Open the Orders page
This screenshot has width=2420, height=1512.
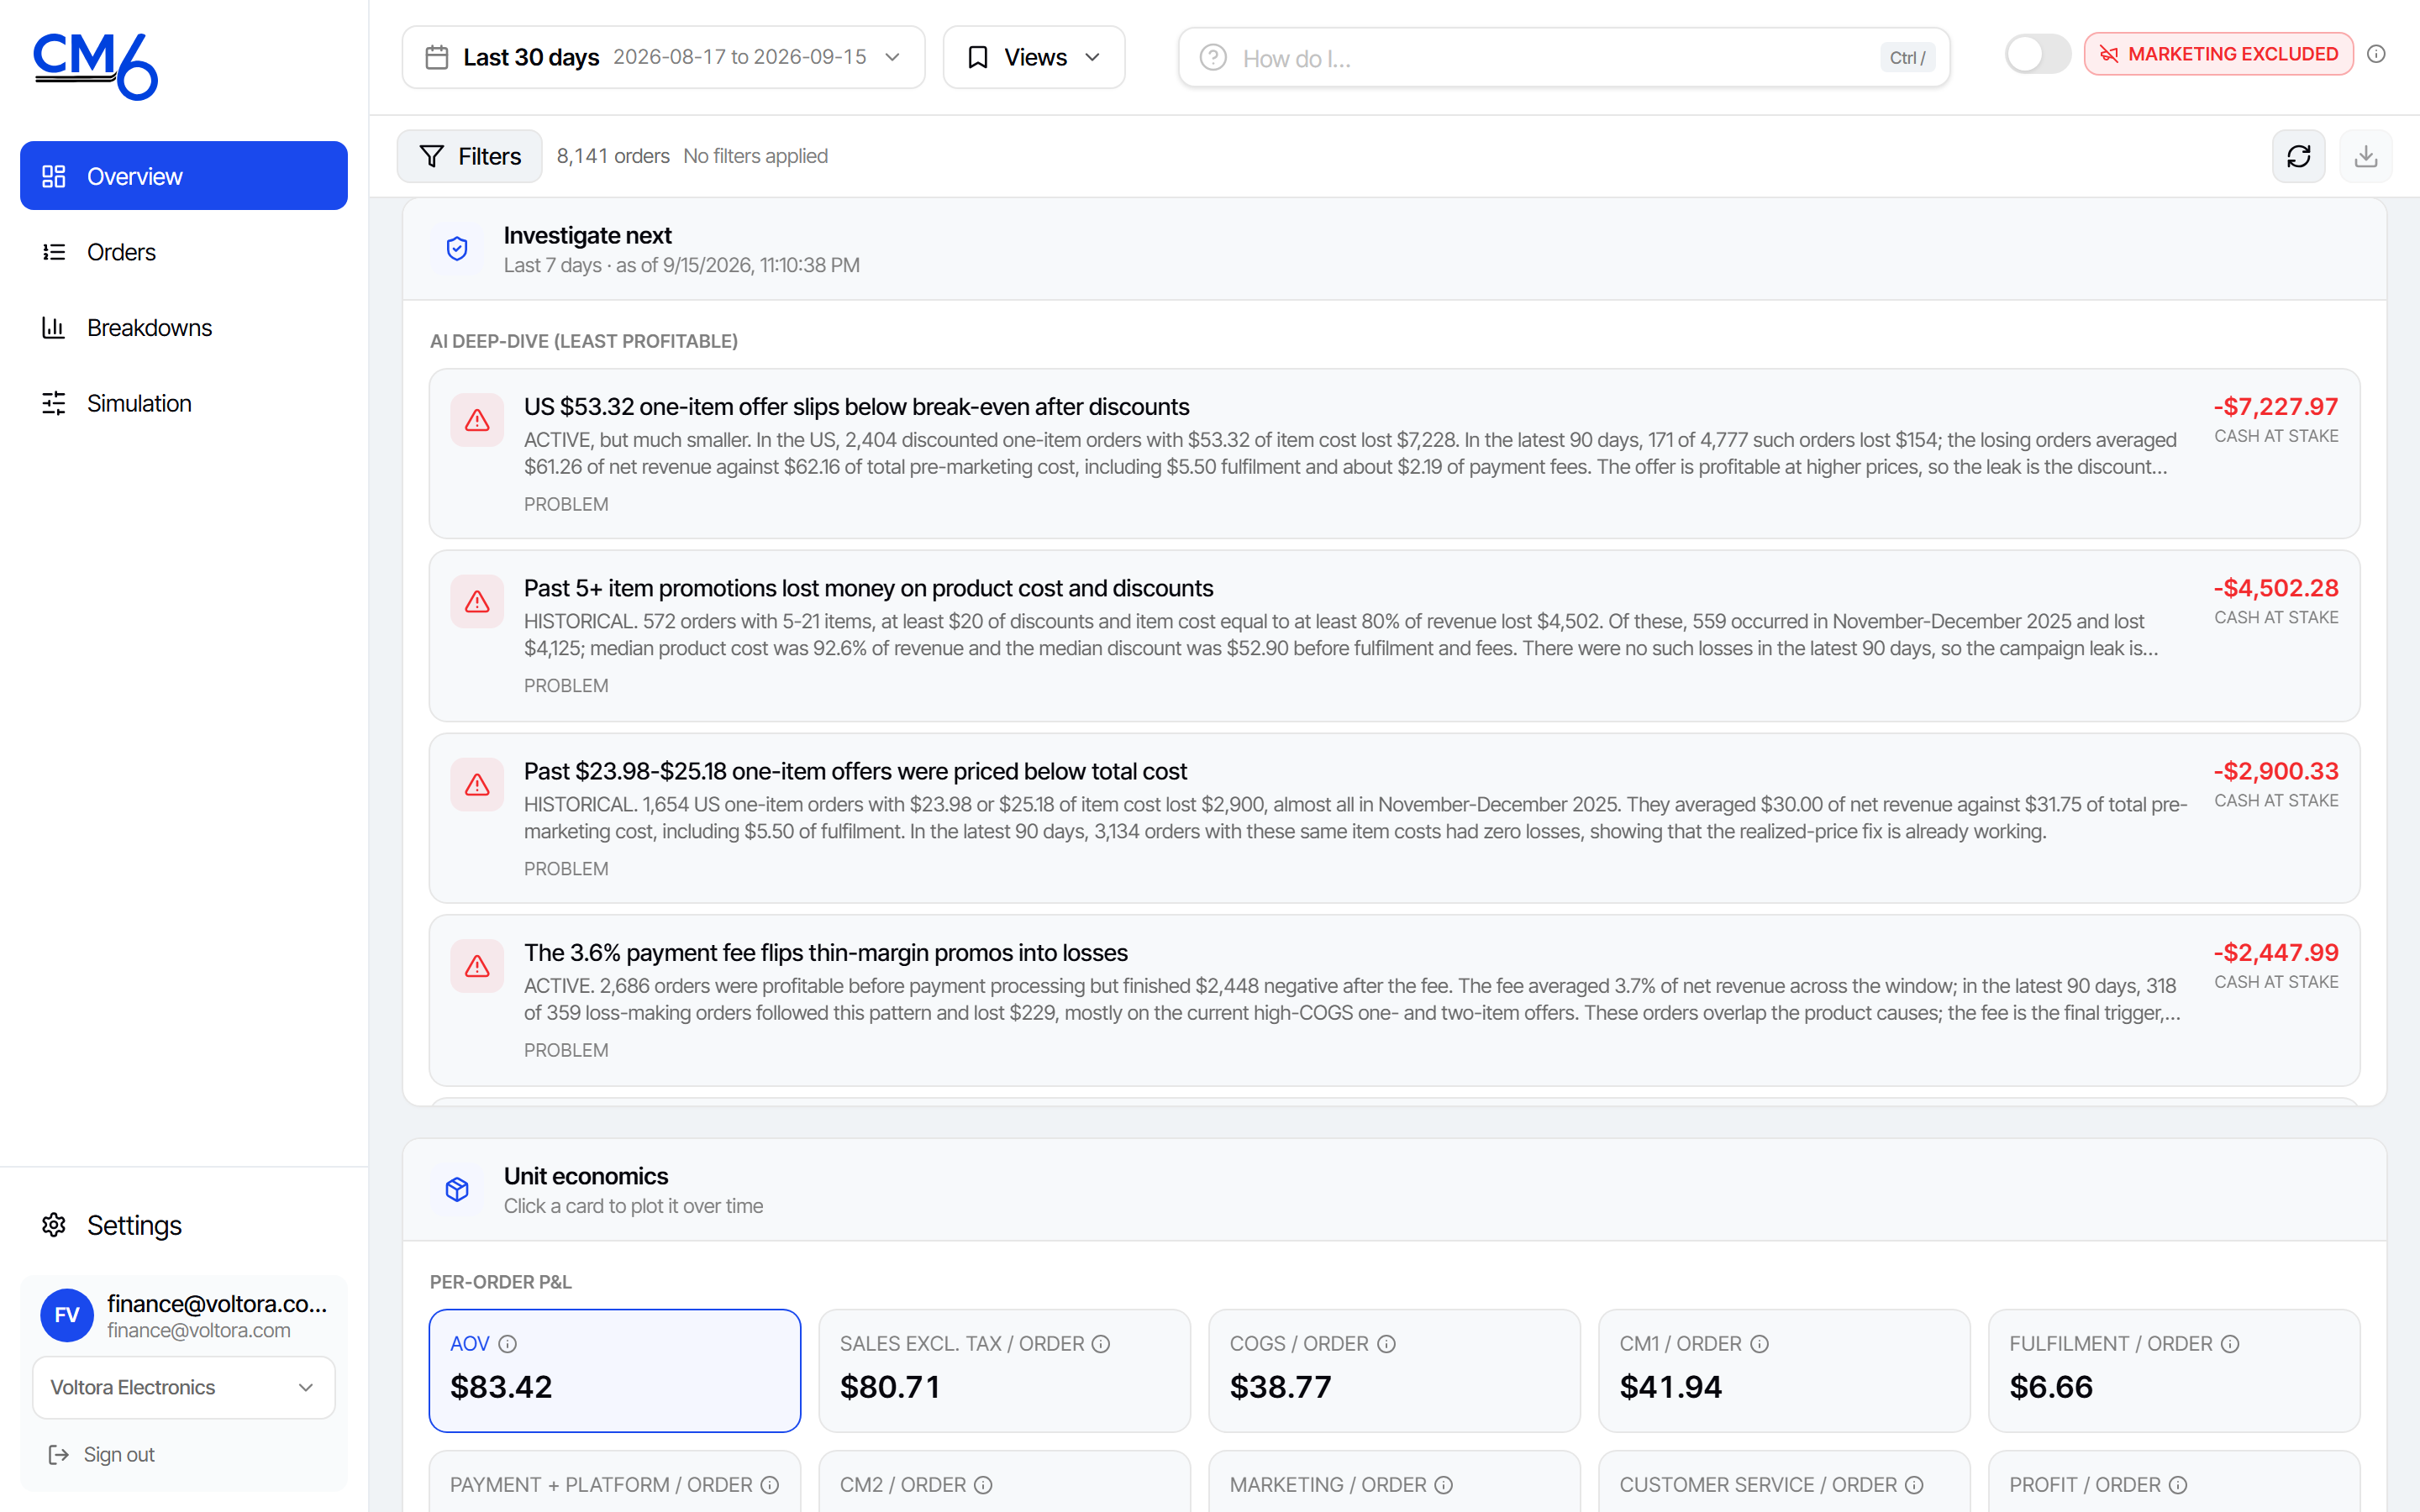tap(184, 252)
